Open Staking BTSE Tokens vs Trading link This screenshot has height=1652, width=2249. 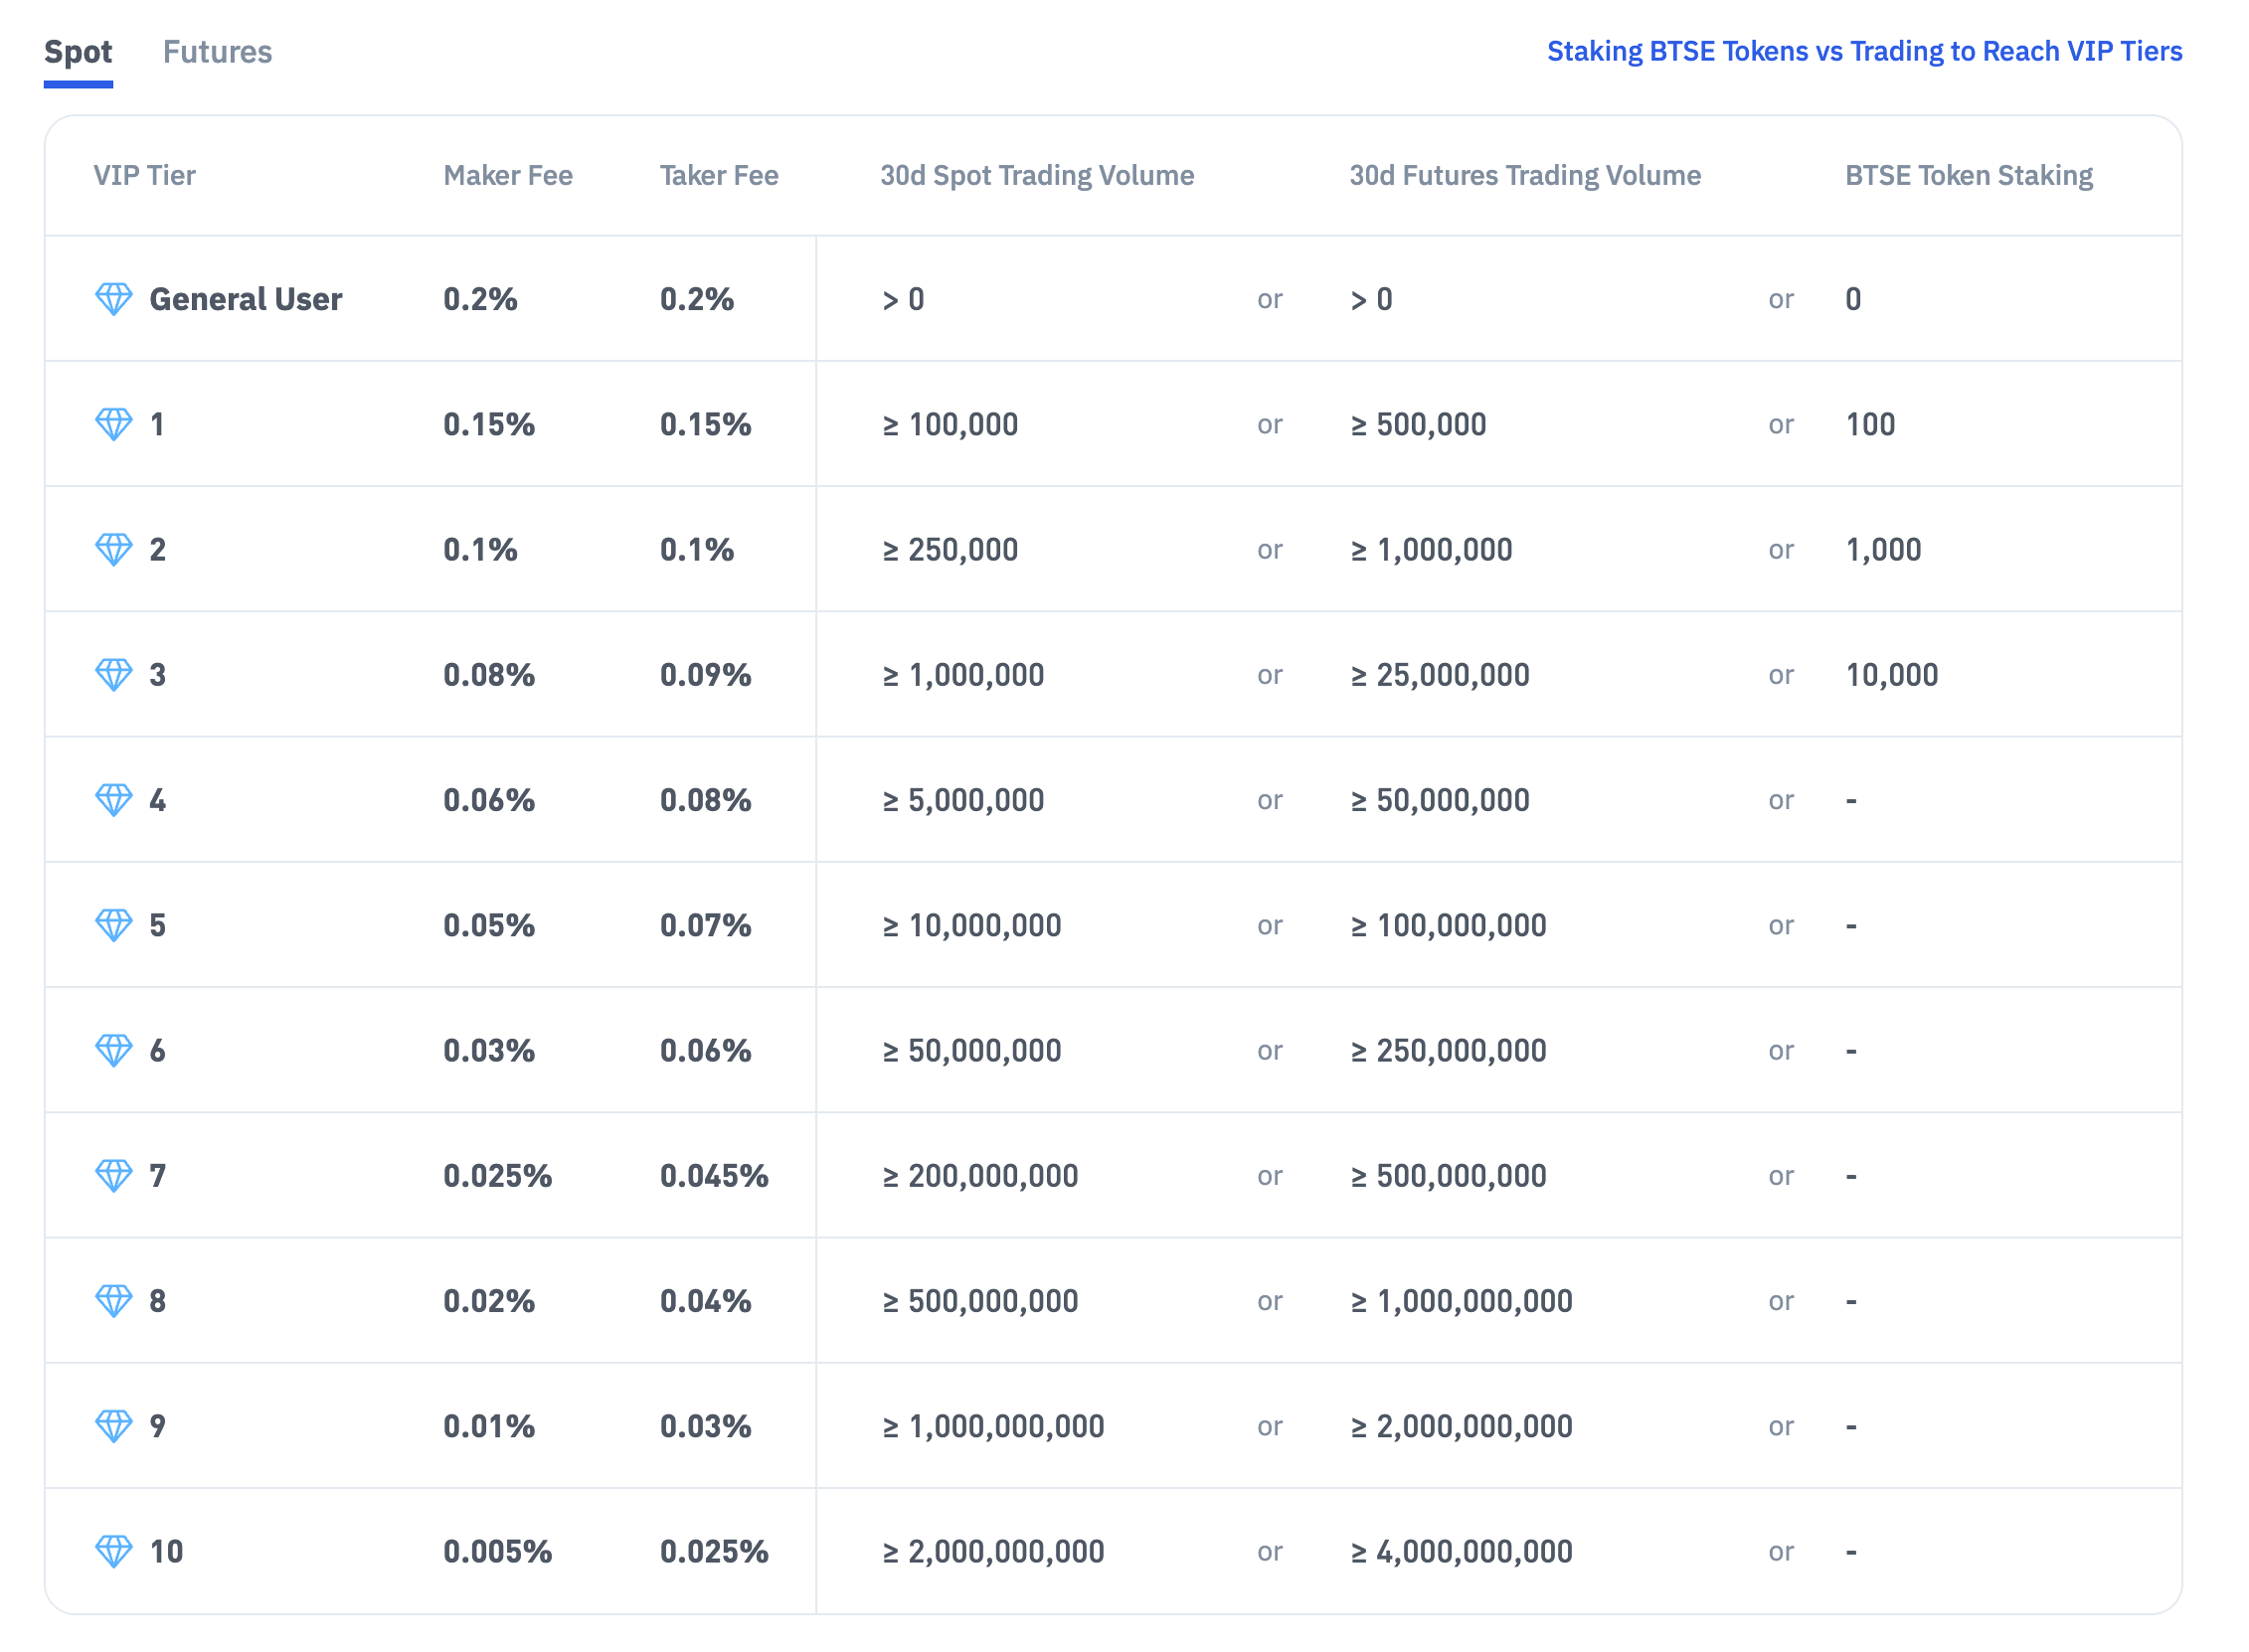[1863, 51]
